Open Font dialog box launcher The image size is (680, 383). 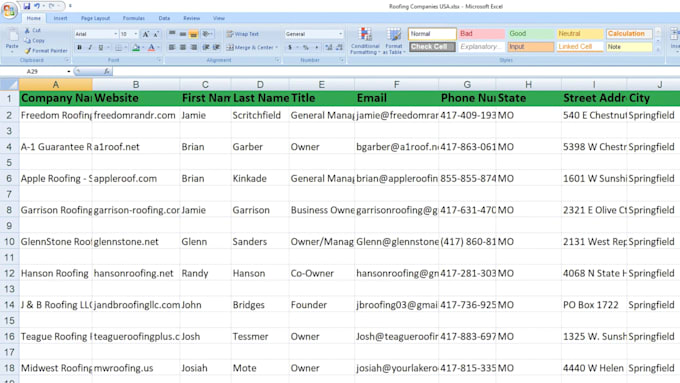(x=159, y=60)
